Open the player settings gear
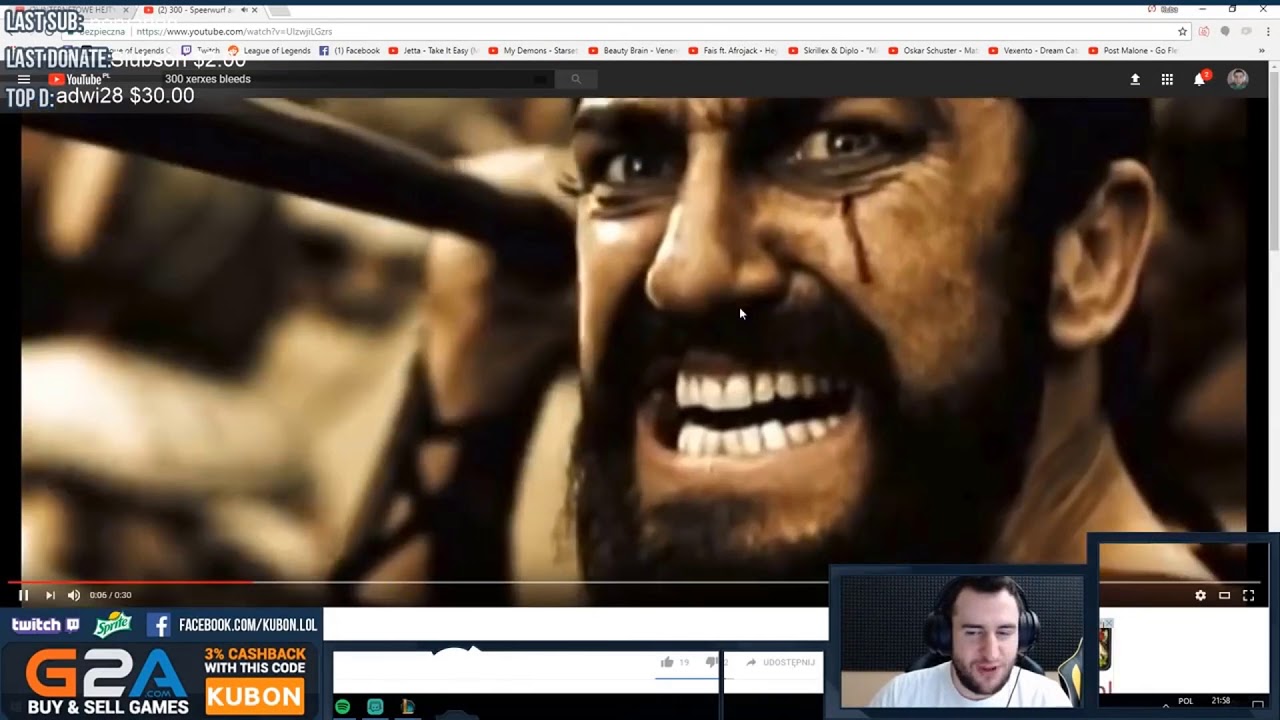Screen dimensions: 1280x720 [x=1200, y=595]
